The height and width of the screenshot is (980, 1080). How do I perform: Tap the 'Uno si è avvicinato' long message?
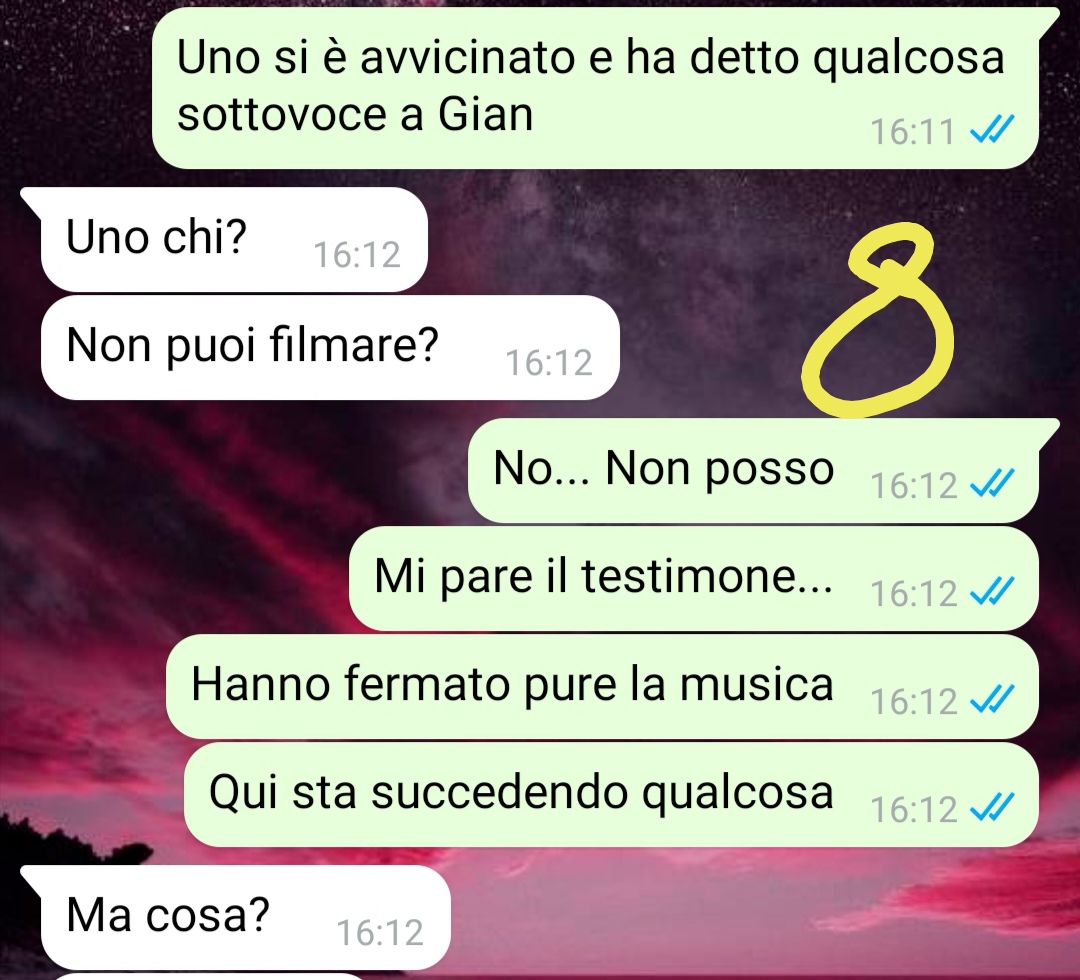[595, 87]
